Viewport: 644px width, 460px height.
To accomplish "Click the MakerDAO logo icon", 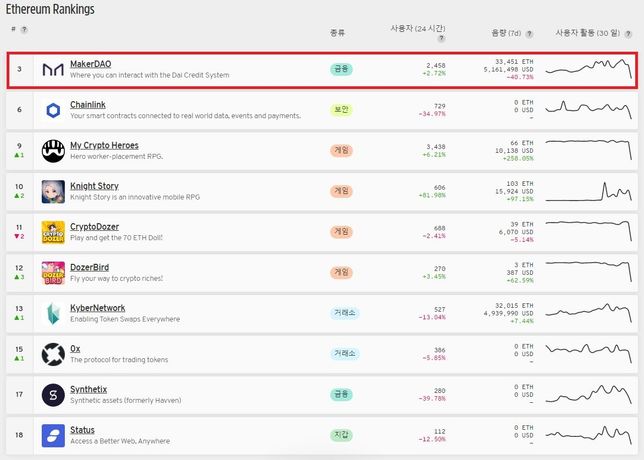I will 53,69.
